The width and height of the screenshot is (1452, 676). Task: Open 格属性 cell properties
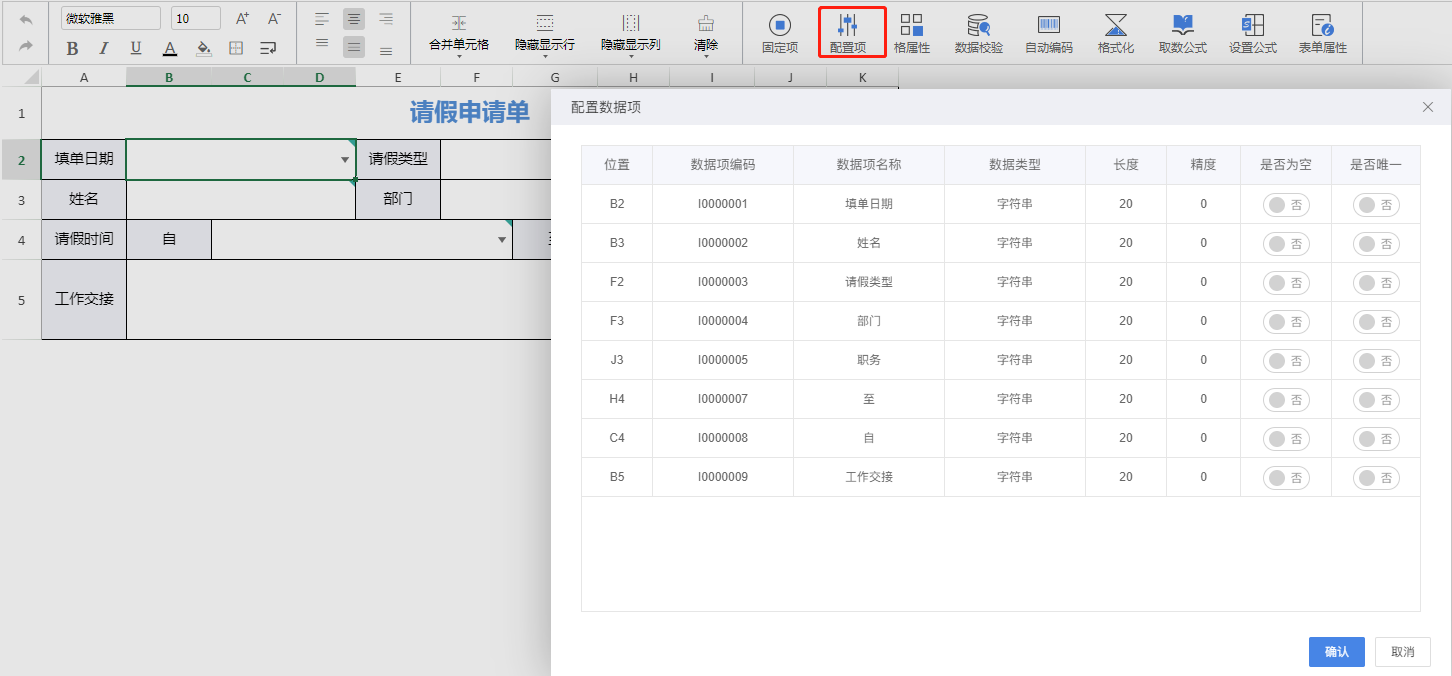pyautogui.click(x=912, y=33)
